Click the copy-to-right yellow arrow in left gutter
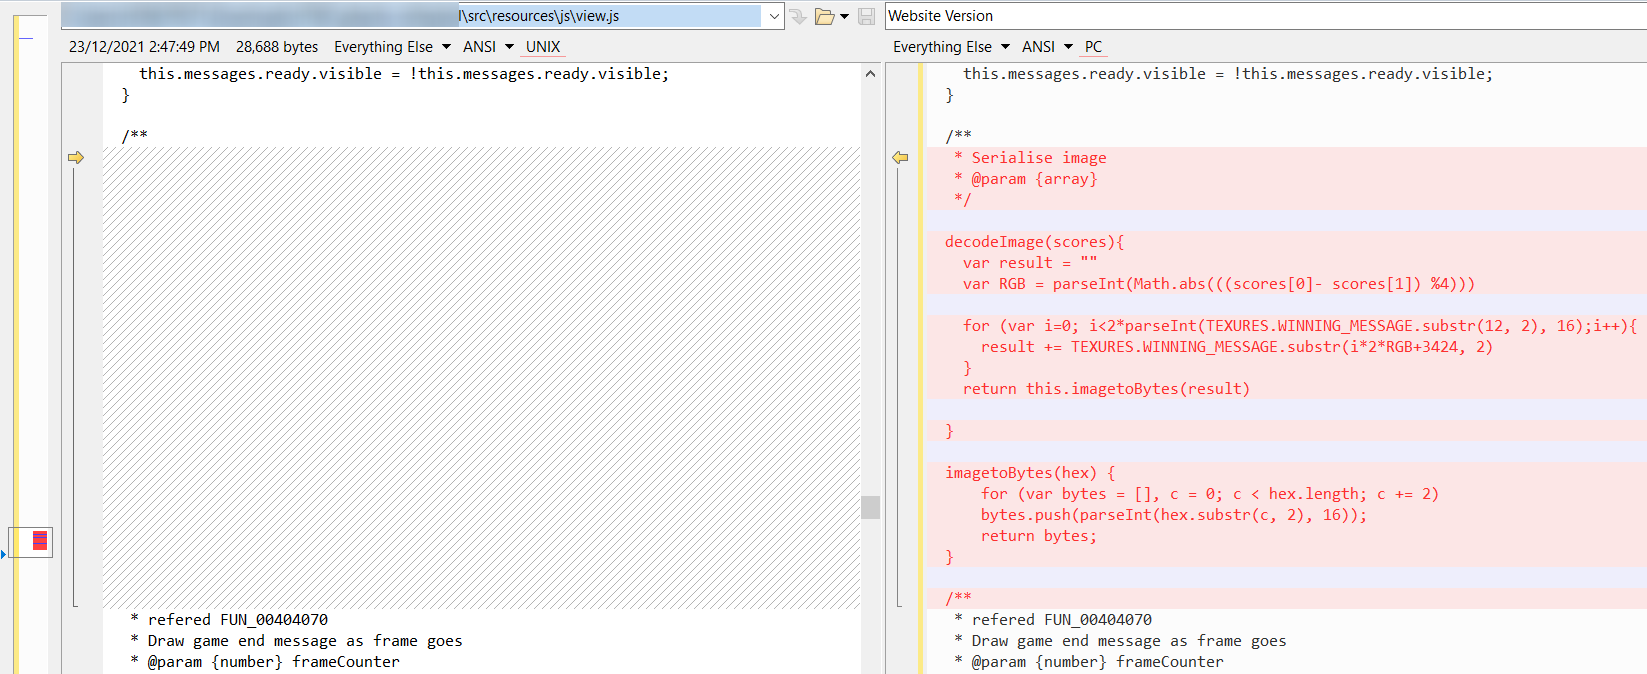Image resolution: width=1647 pixels, height=674 pixels. point(76,158)
